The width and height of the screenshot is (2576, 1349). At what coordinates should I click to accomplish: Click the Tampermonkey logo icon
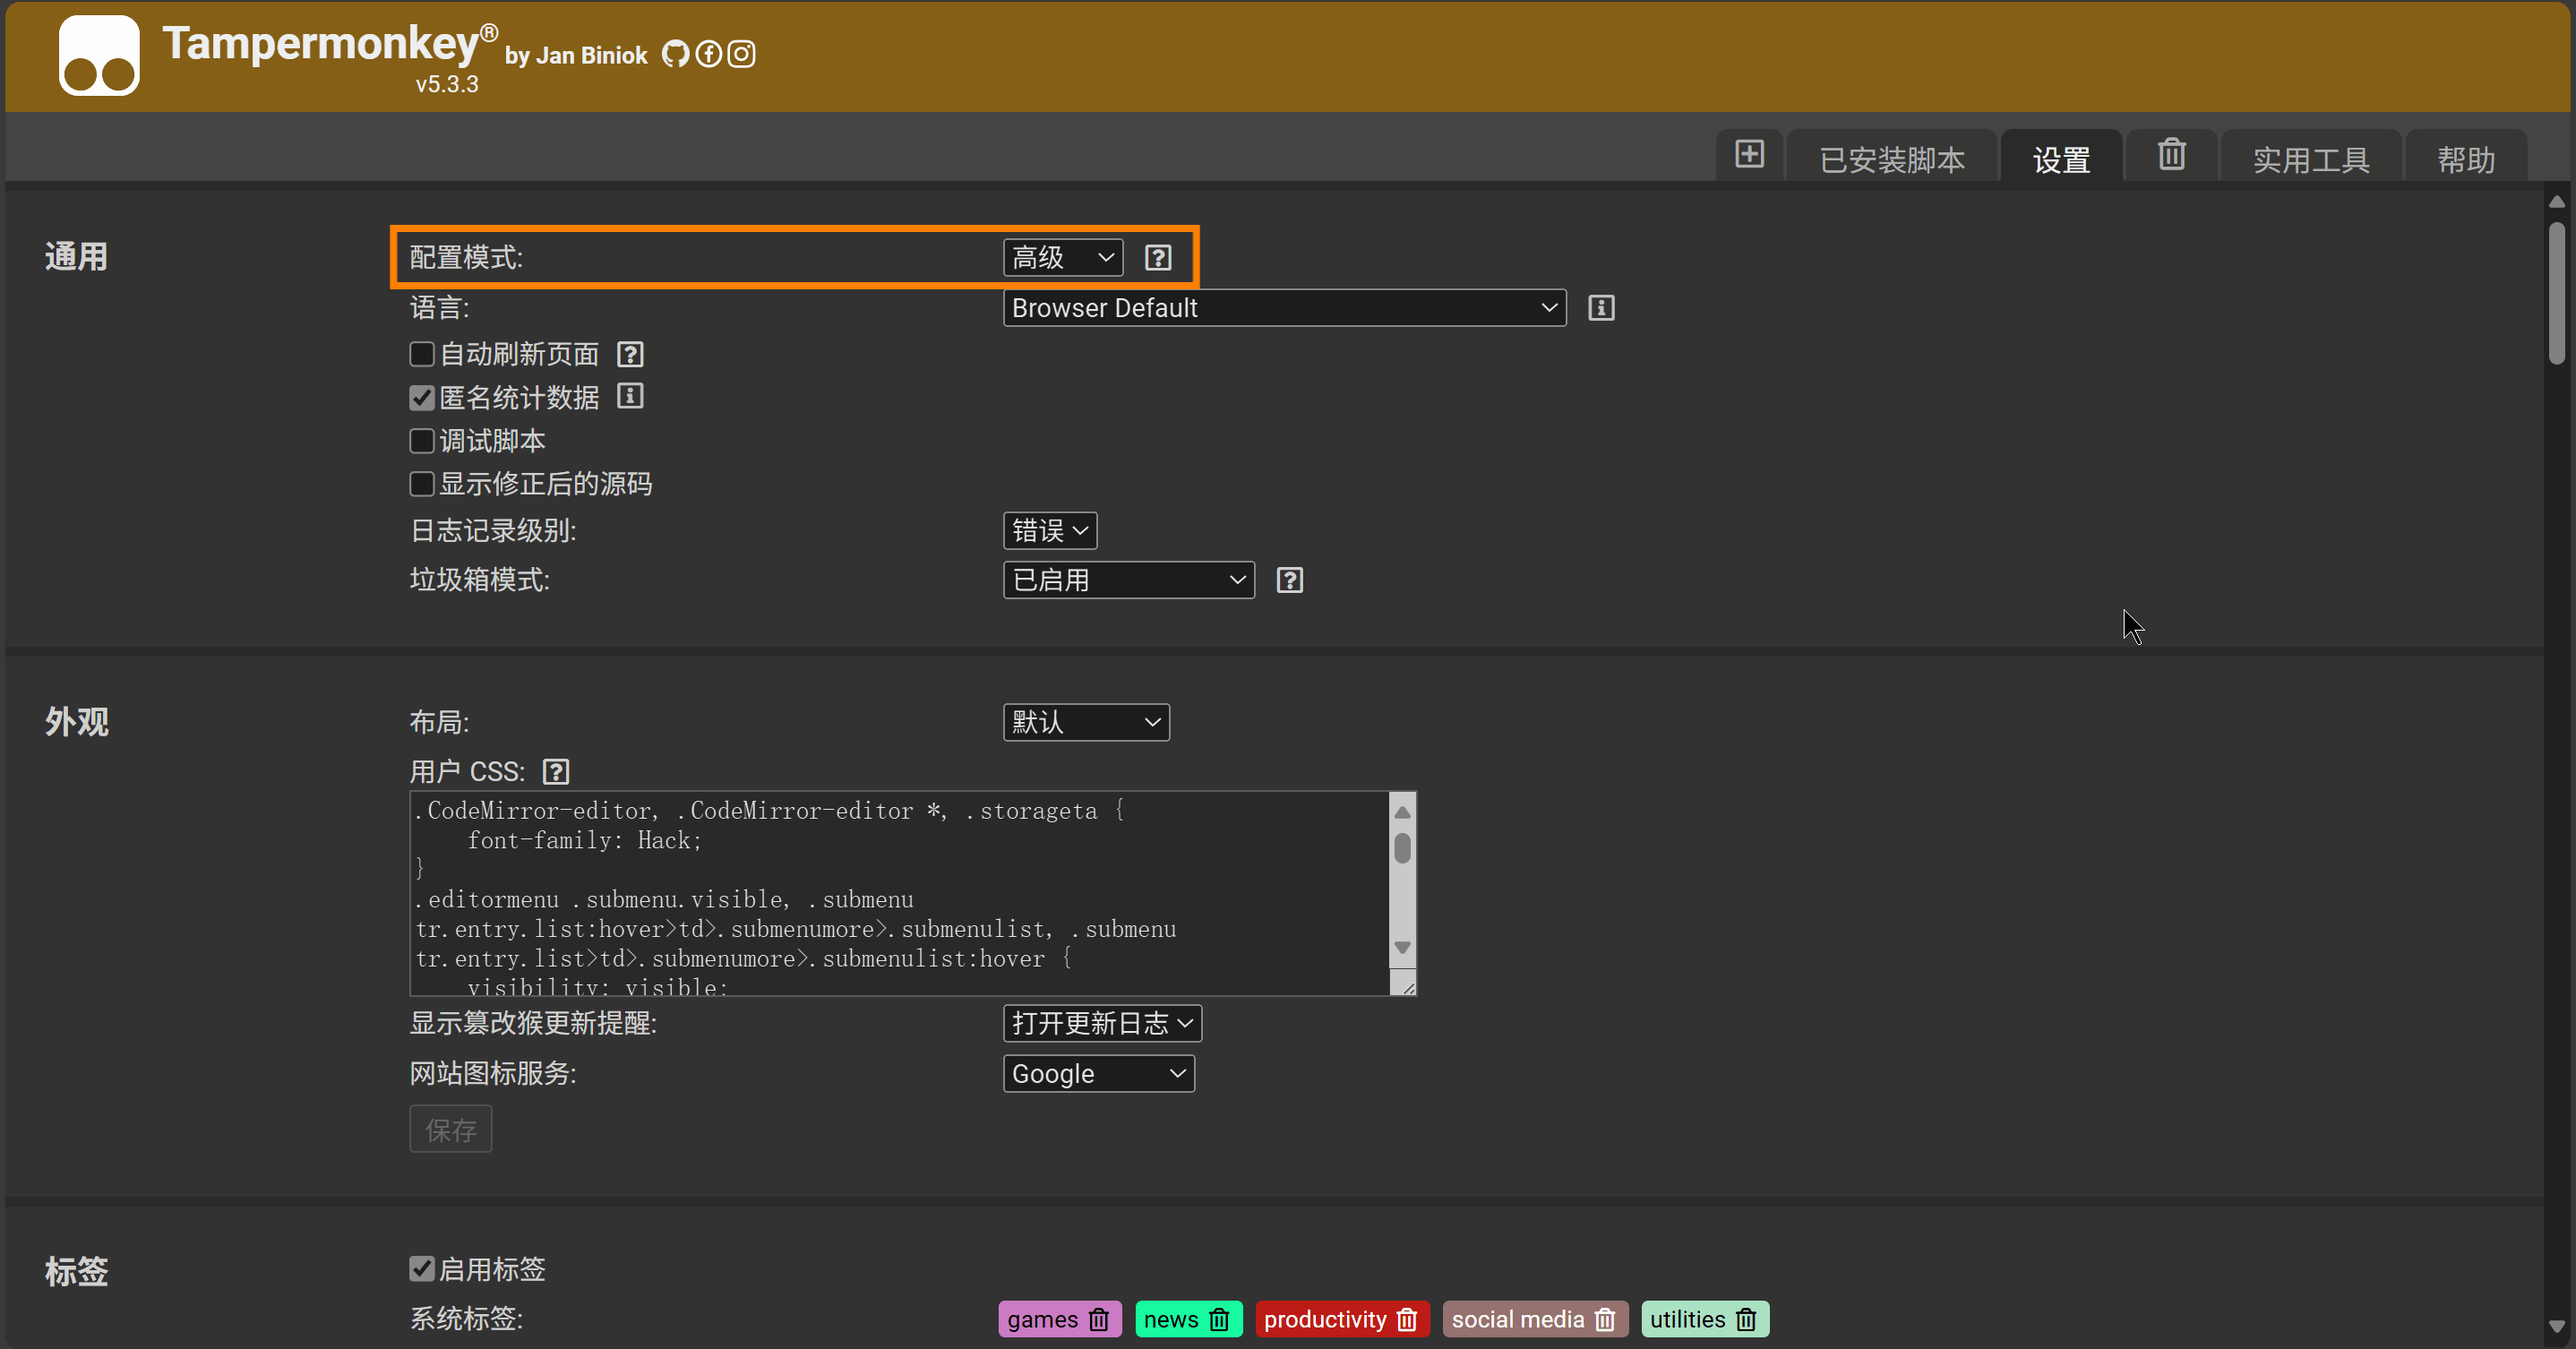coord(99,55)
